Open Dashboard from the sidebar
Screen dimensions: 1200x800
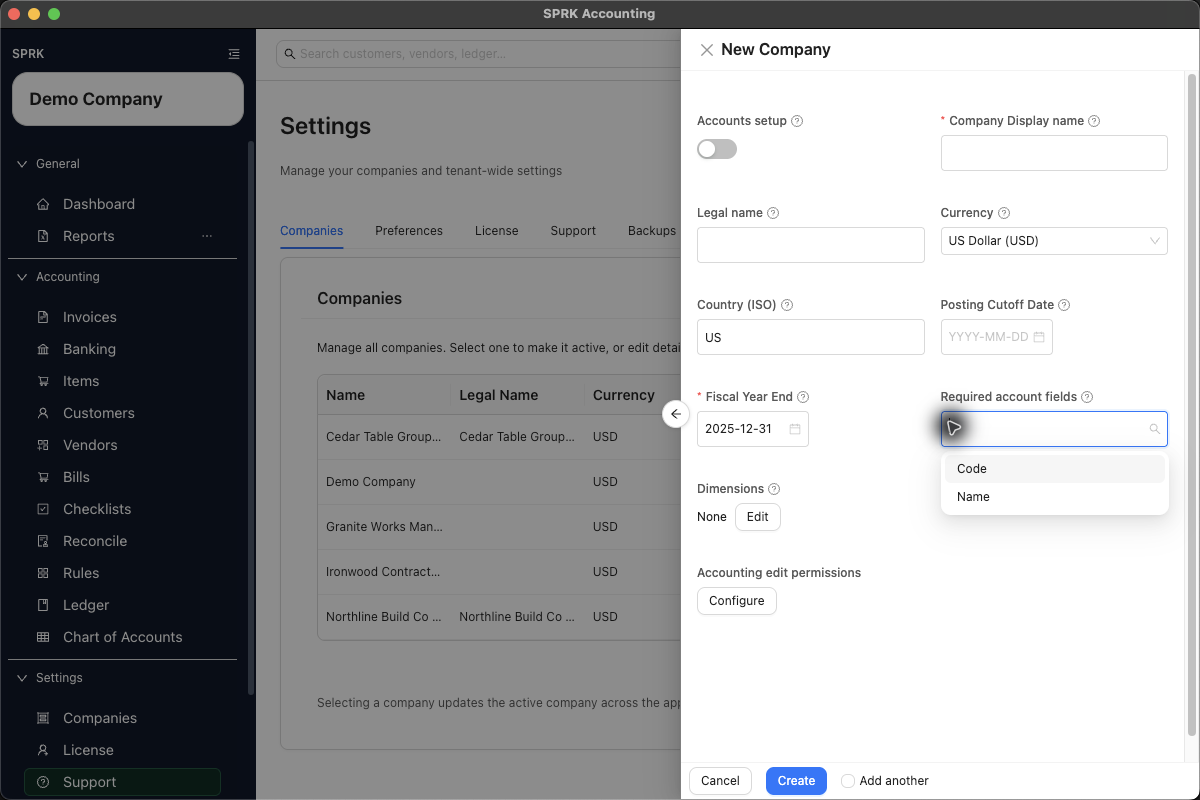[x=99, y=204]
